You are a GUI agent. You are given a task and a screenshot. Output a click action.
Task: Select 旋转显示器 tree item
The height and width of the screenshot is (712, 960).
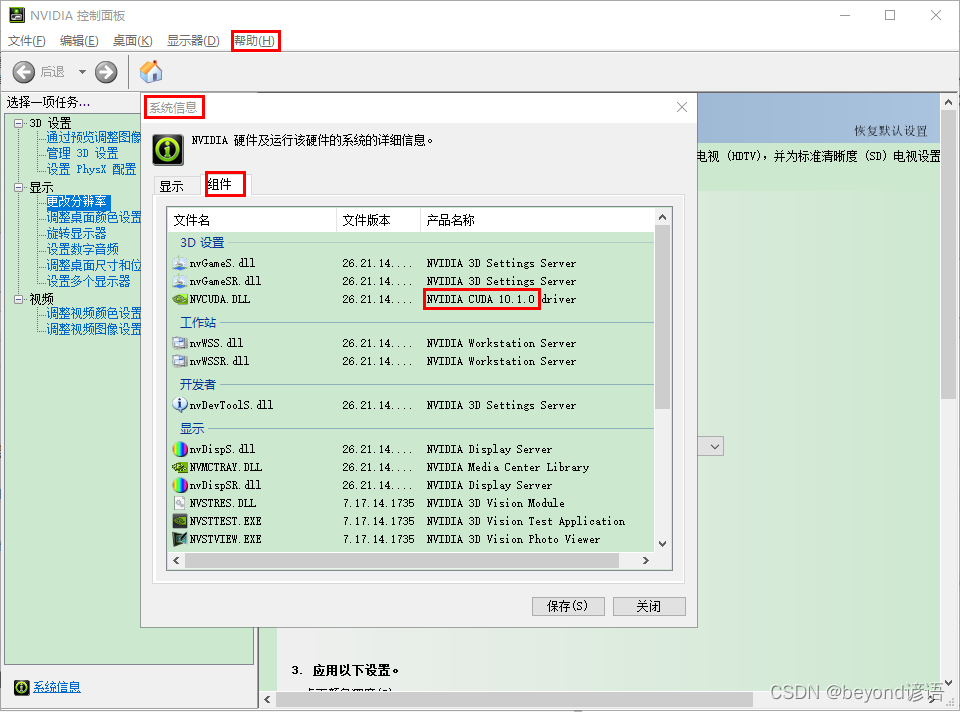77,233
